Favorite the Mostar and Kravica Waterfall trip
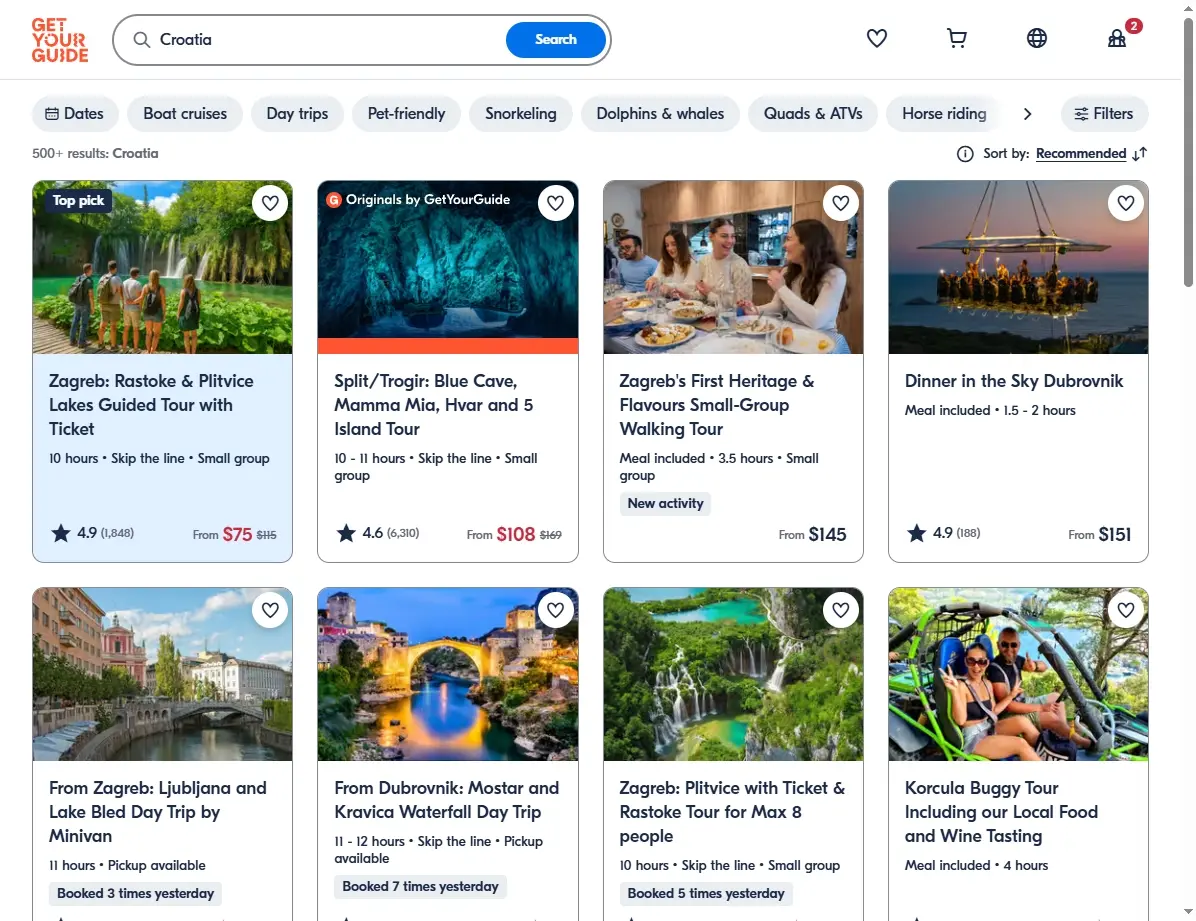Screen dimensions: 1196x921 click(x=555, y=610)
